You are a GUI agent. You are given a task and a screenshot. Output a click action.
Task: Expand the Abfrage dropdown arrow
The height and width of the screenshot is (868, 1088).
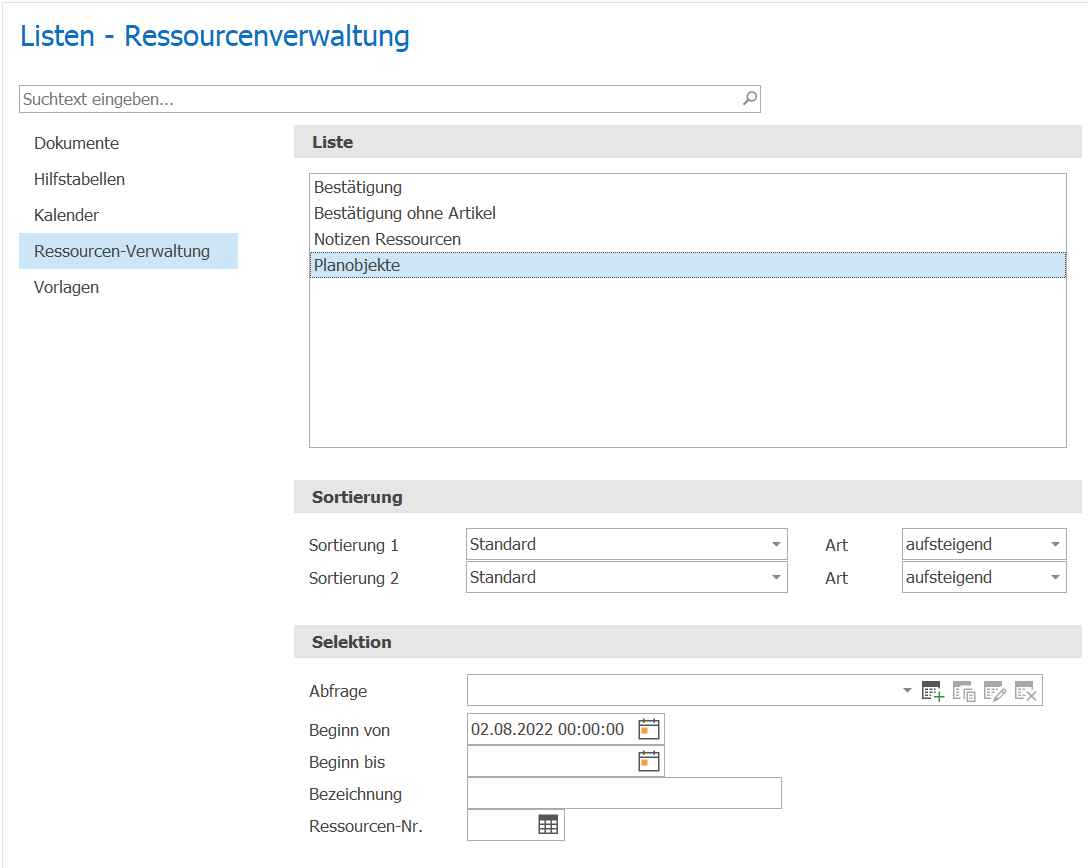pos(907,690)
